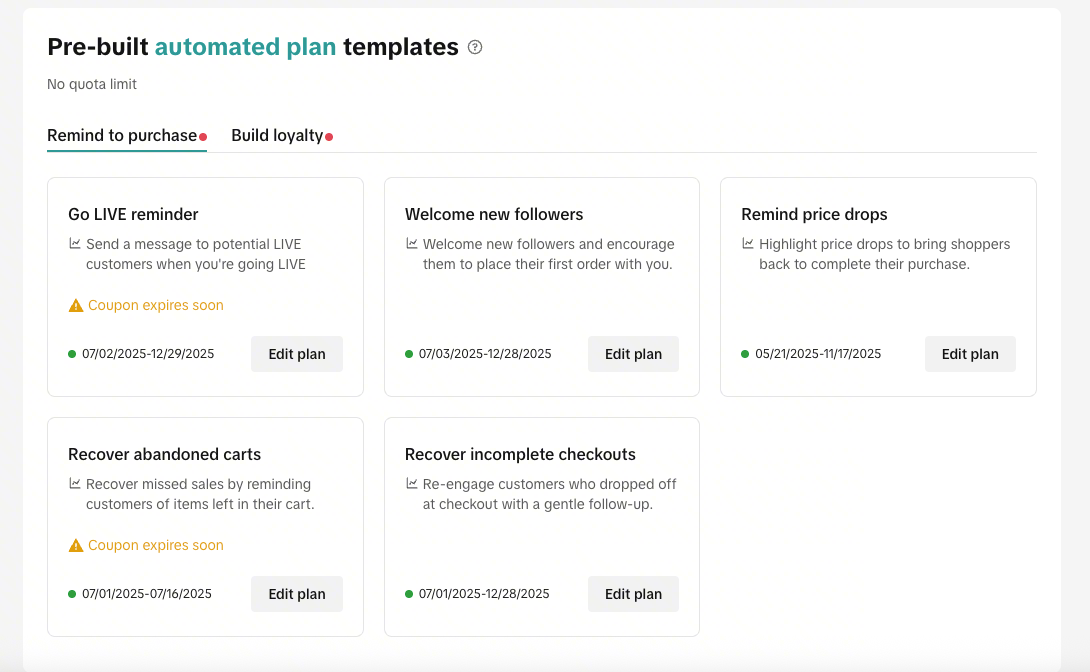Click chart icon in Recover abandoned carts card
The height and width of the screenshot is (672, 1090).
tap(75, 484)
